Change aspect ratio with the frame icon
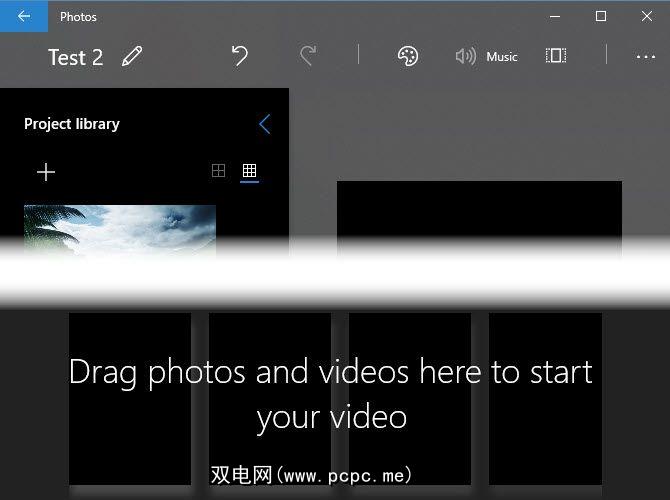This screenshot has width=670, height=500. pyautogui.click(x=556, y=56)
